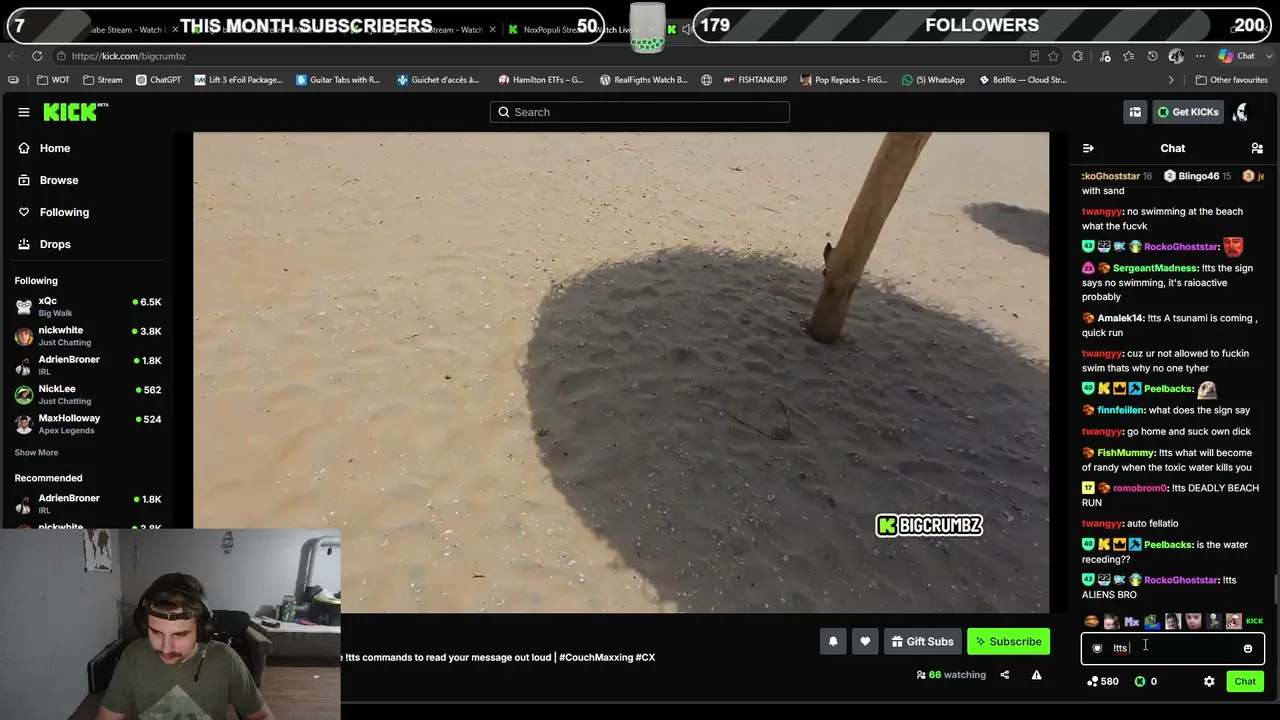
Task: Open the ChatGPT bookmark
Action: pyautogui.click(x=158, y=80)
